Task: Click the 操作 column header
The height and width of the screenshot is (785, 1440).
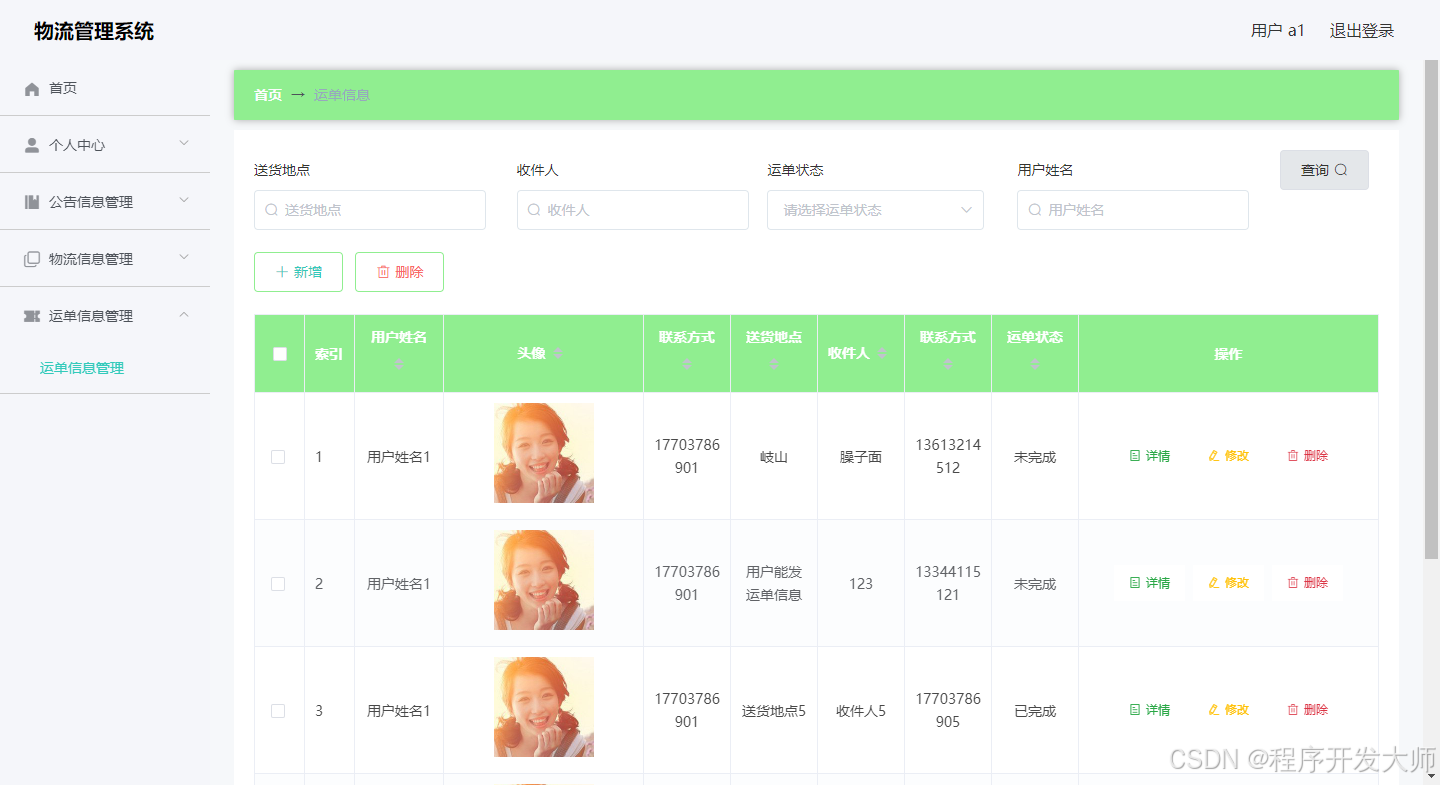Action: click(x=1228, y=354)
